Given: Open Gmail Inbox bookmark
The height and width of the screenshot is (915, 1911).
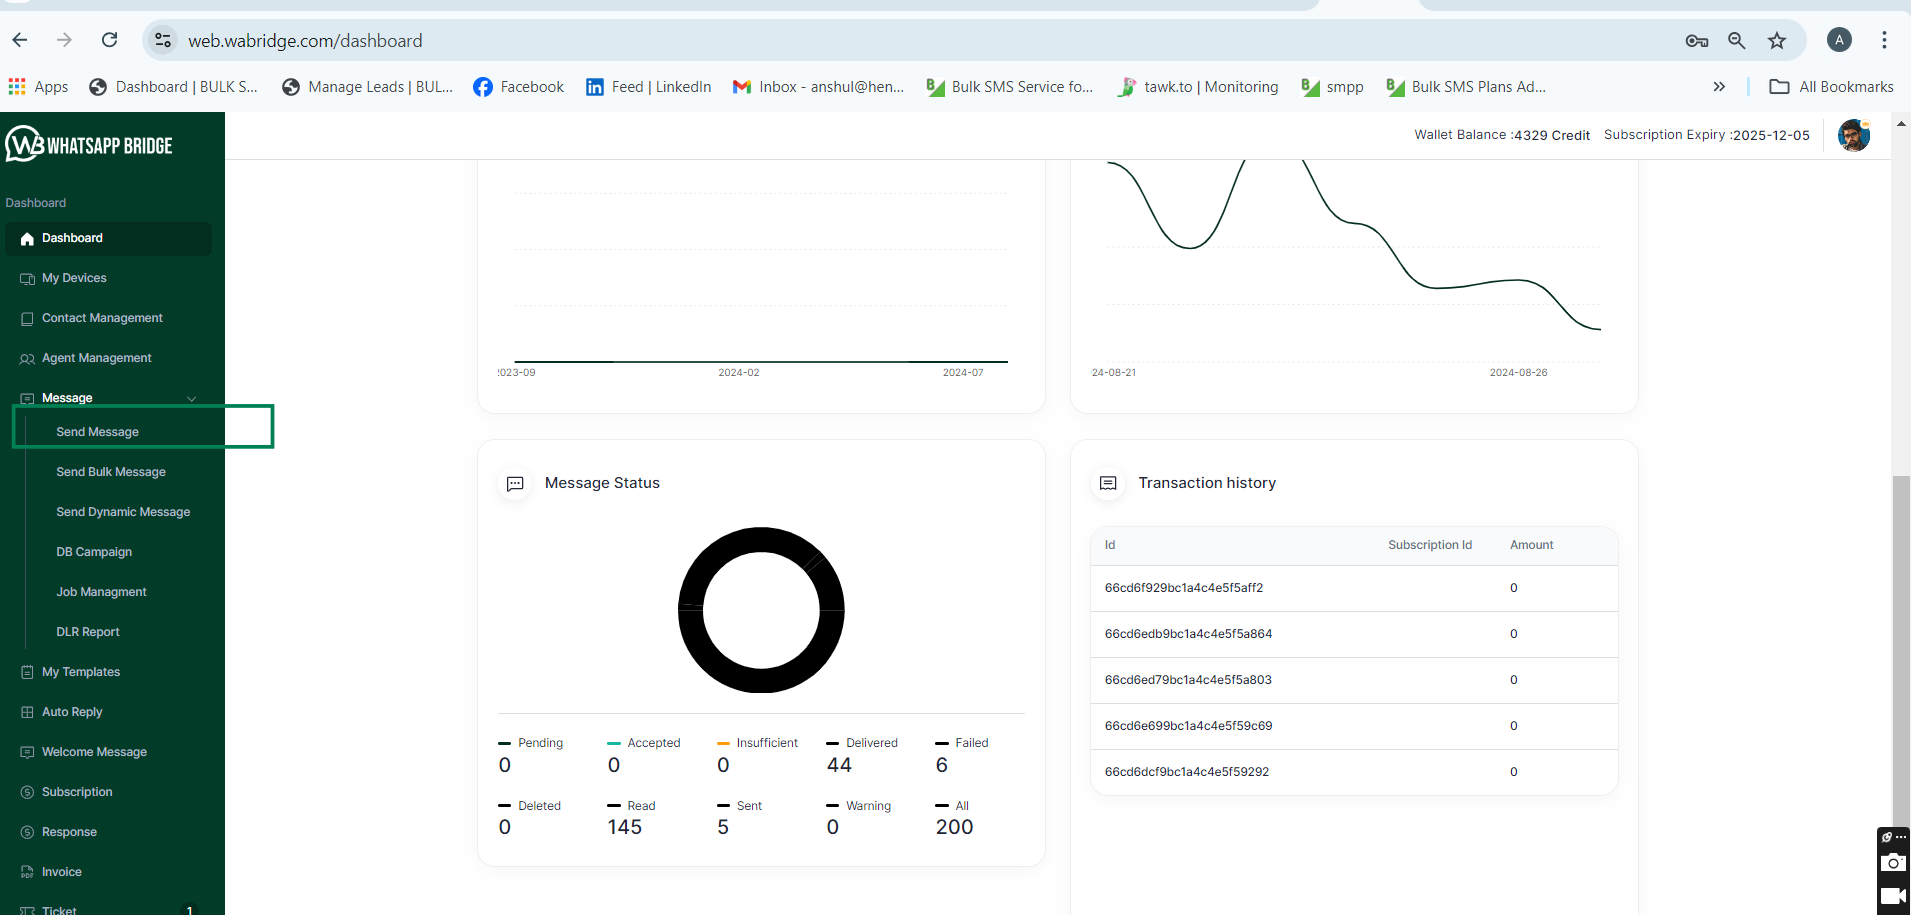Looking at the screenshot, I should coord(818,87).
